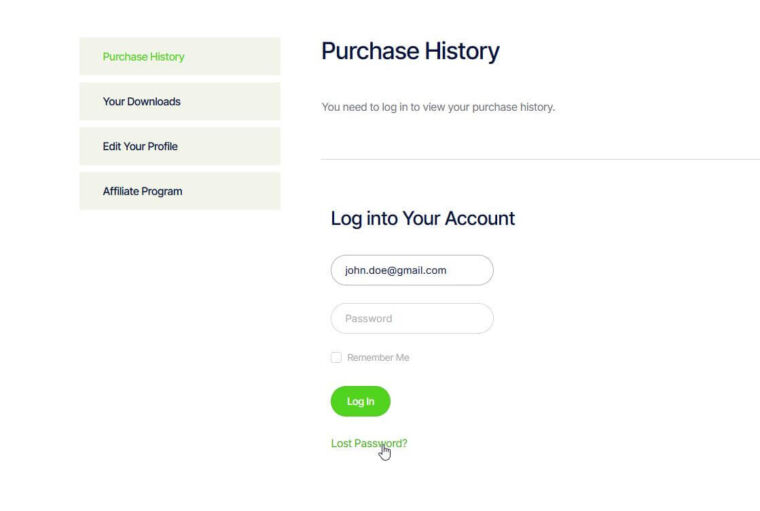The width and height of the screenshot is (760, 511).
Task: Click the green Log In button
Action: (360, 401)
